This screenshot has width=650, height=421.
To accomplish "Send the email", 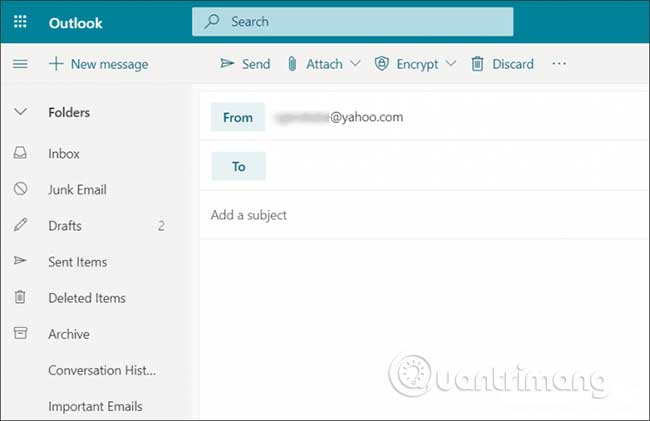I will coord(245,64).
